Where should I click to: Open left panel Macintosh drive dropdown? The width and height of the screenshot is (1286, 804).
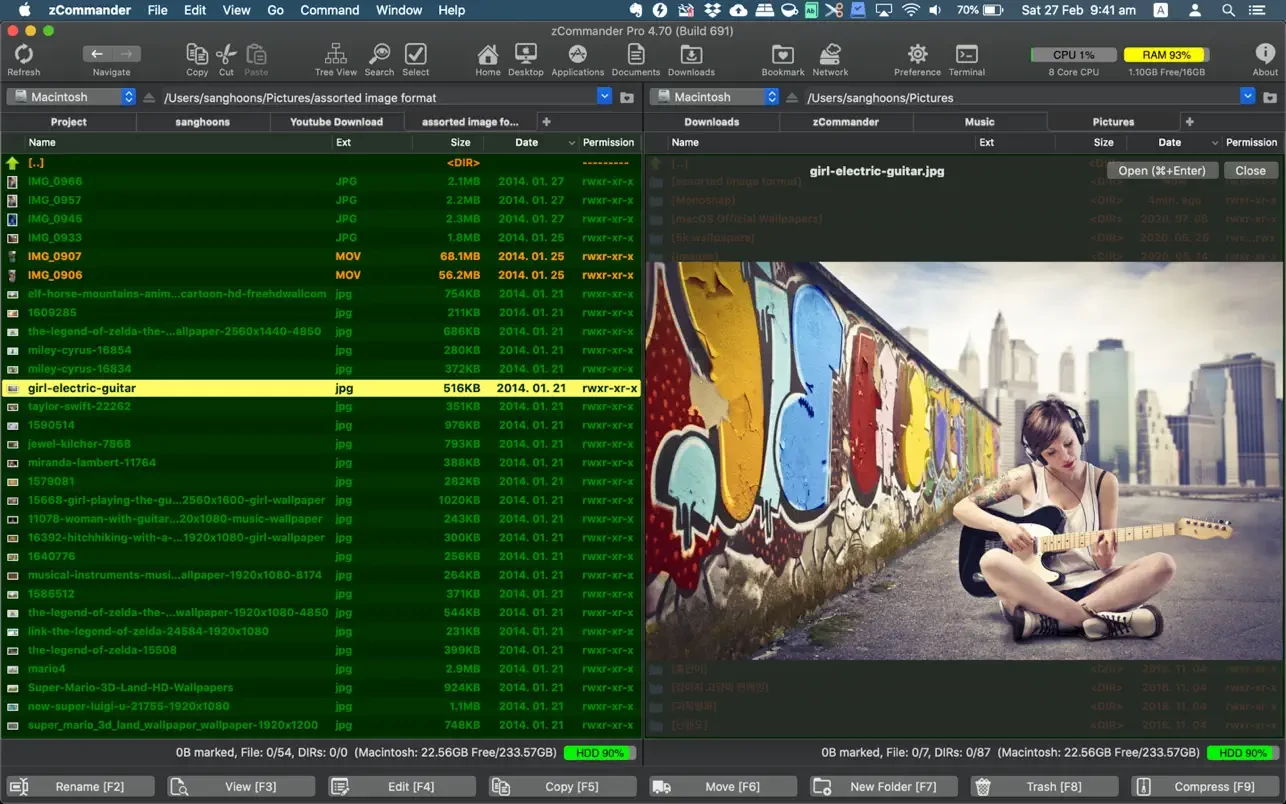tap(70, 97)
